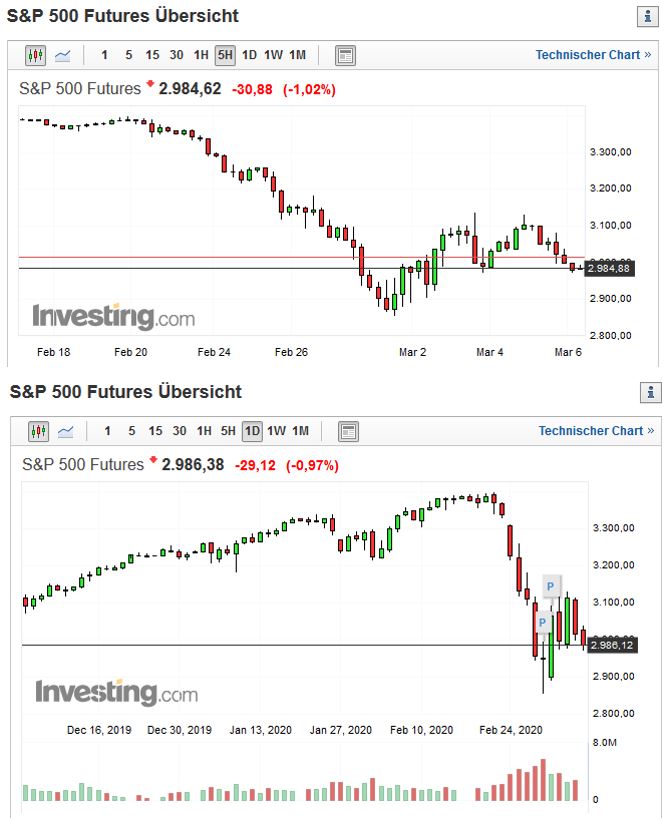Click the 2.984,88 price label on top chart
The width and height of the screenshot is (666, 821).
610,268
